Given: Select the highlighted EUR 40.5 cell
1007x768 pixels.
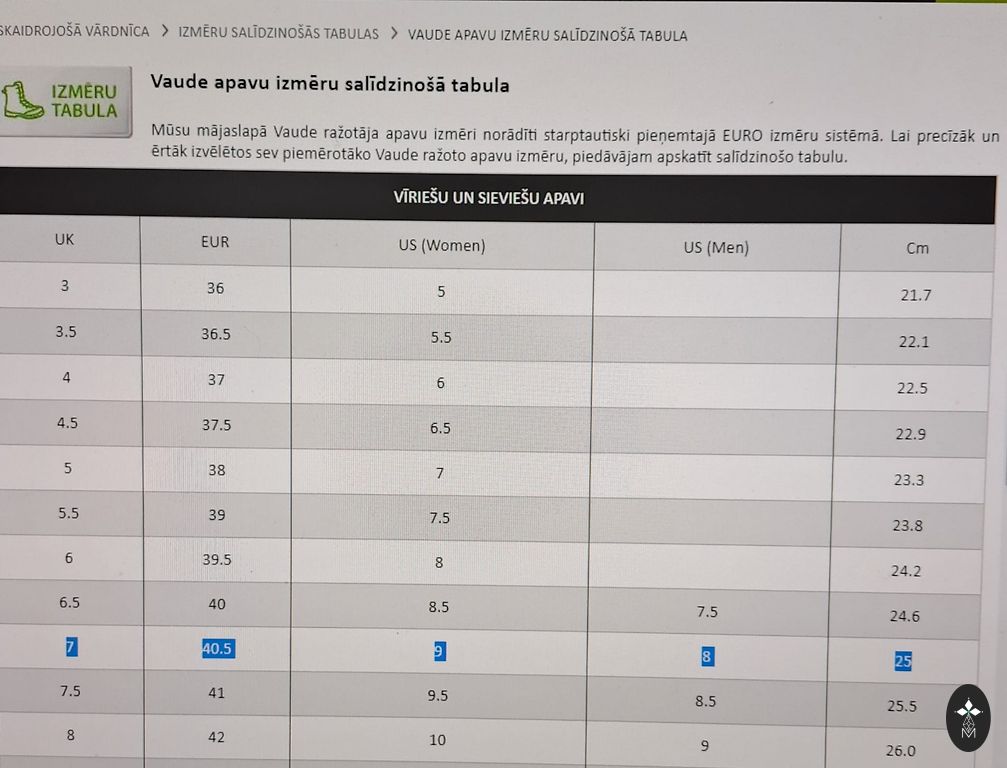Looking at the screenshot, I should coord(218,649).
